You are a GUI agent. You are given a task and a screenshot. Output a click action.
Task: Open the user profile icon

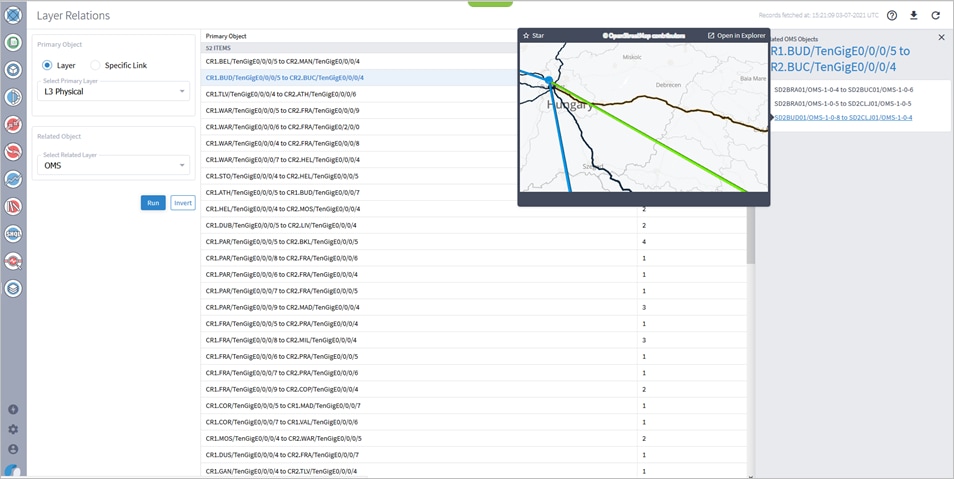click(x=13, y=449)
